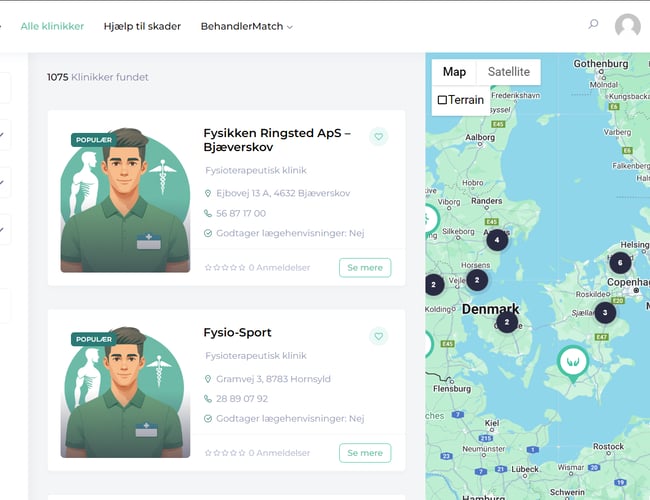Image resolution: width=650 pixels, height=500 pixels.
Task: Click address Ejbovej 13 A, 4632 Bjæverskov
Action: [x=283, y=193]
